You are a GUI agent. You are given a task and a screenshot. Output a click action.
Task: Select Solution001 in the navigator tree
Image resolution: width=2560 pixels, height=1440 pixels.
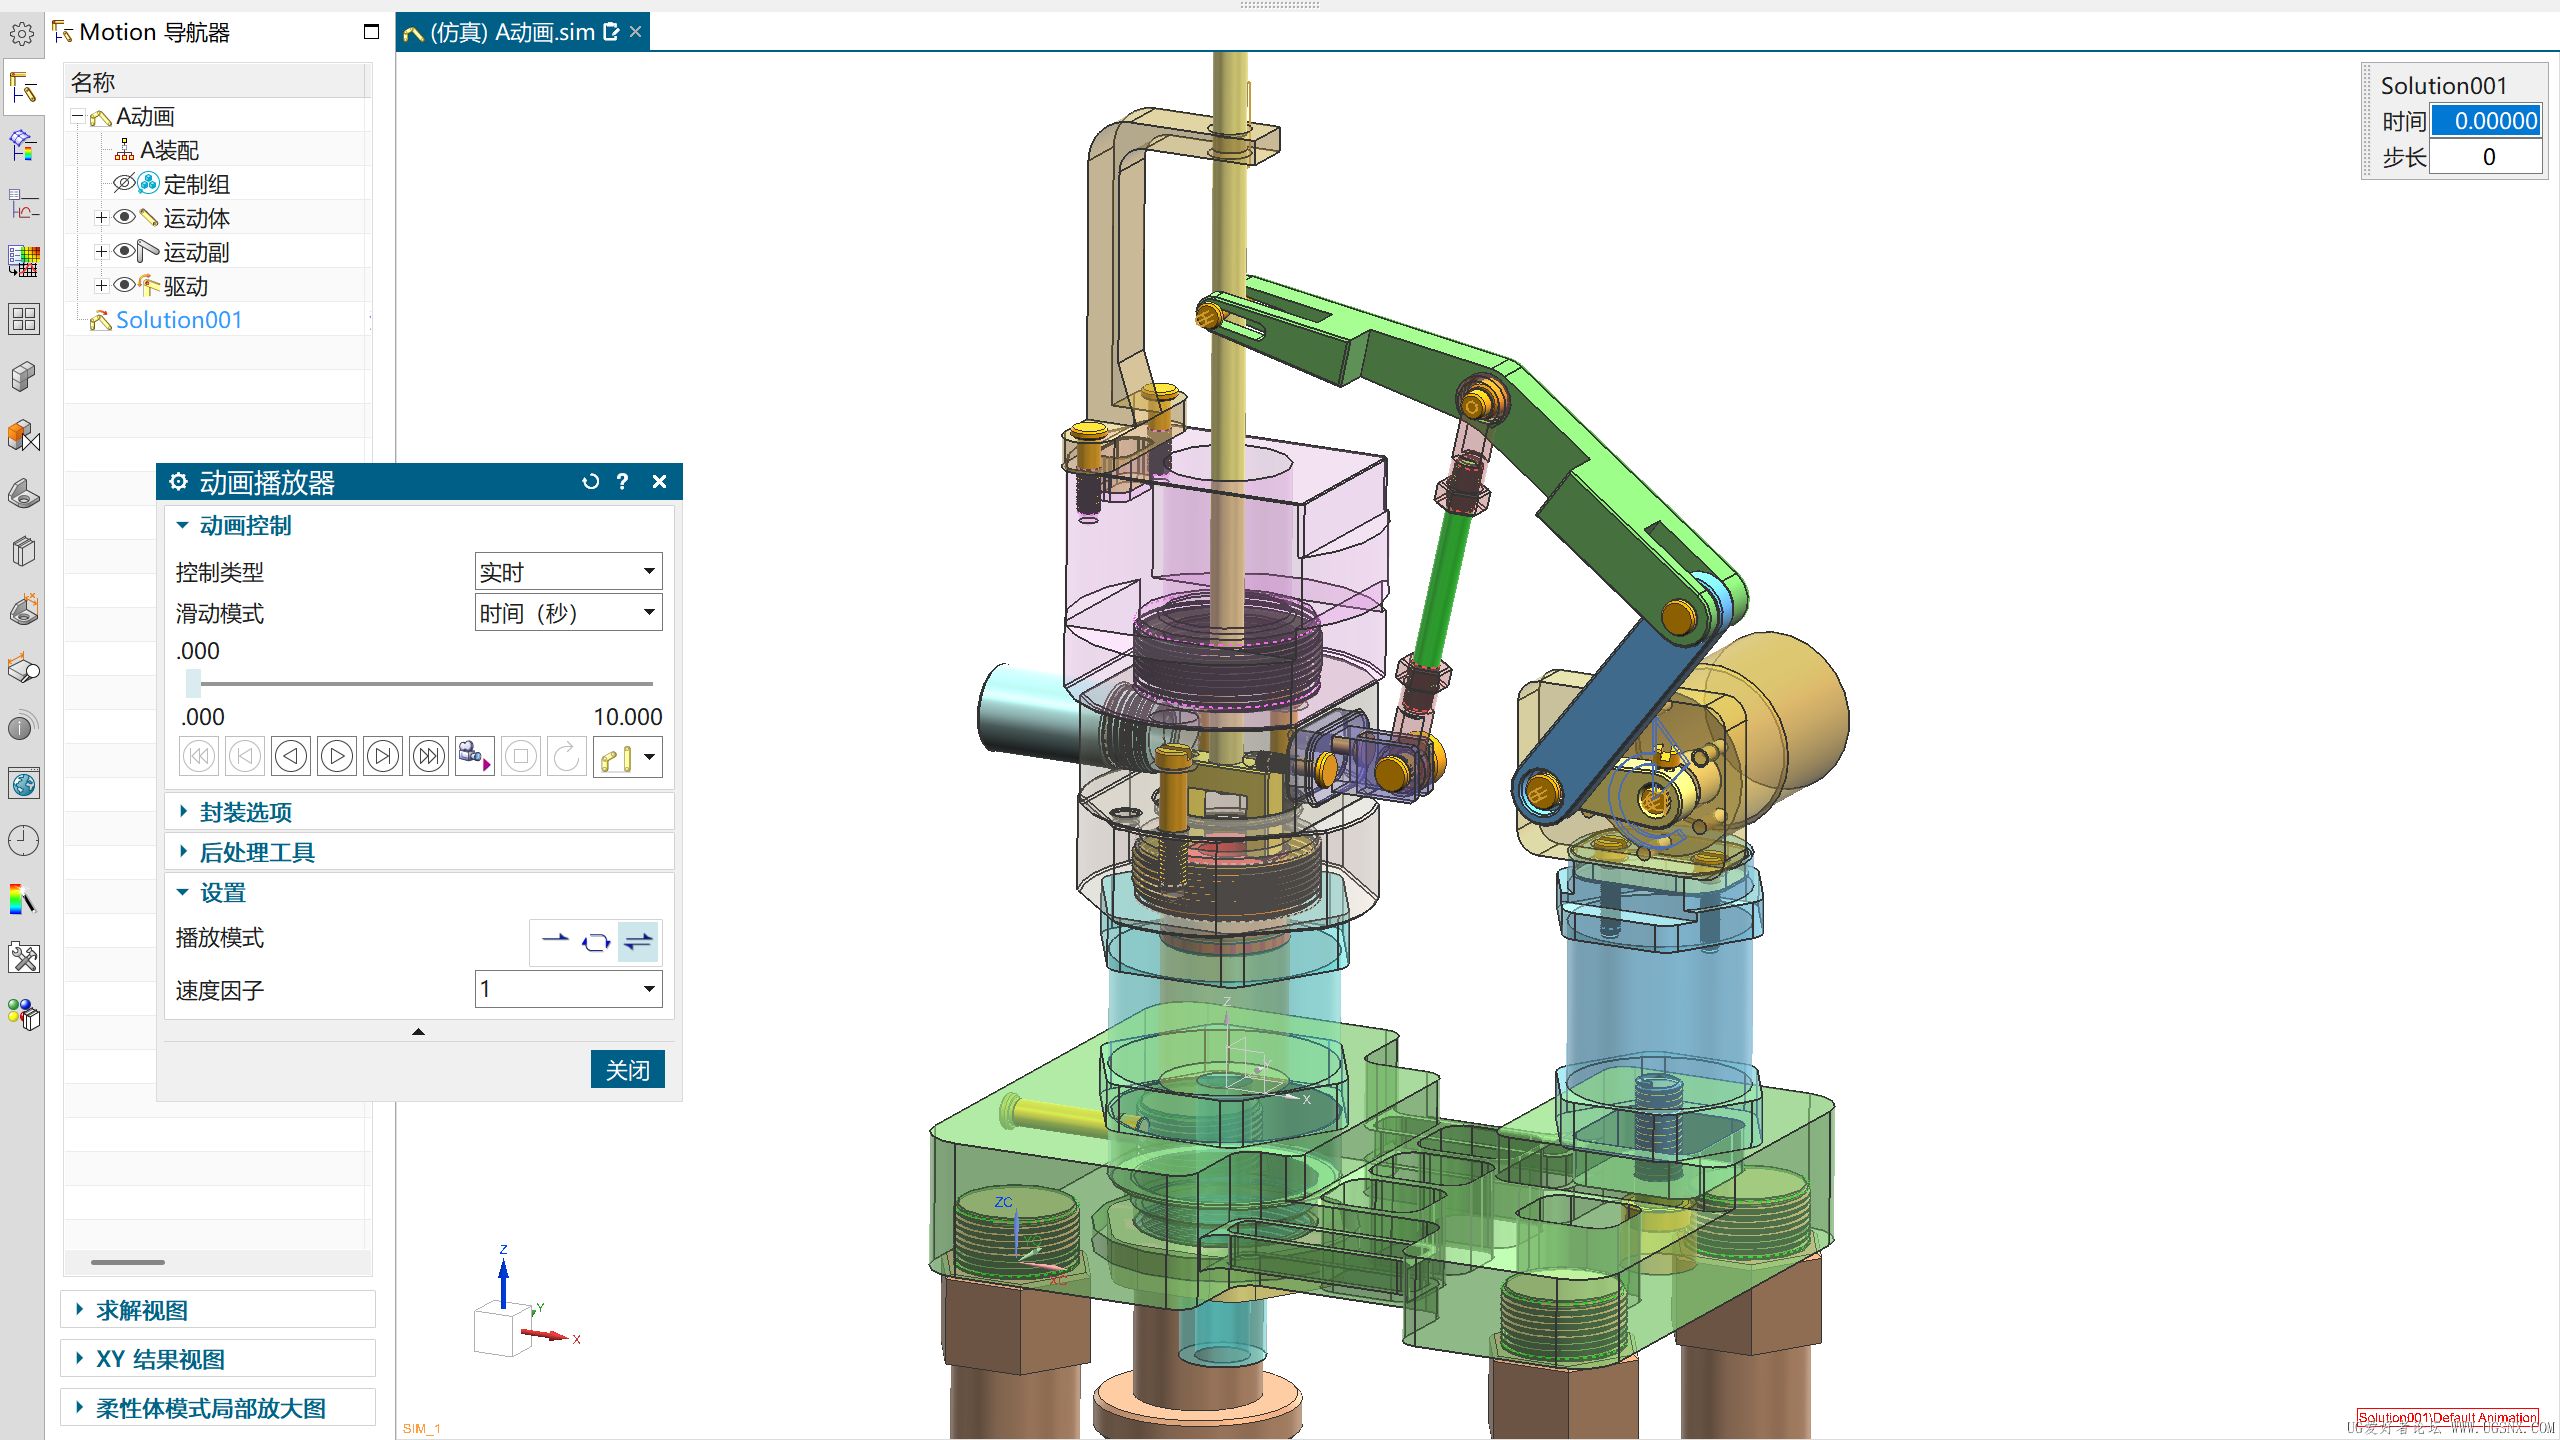click(x=178, y=320)
